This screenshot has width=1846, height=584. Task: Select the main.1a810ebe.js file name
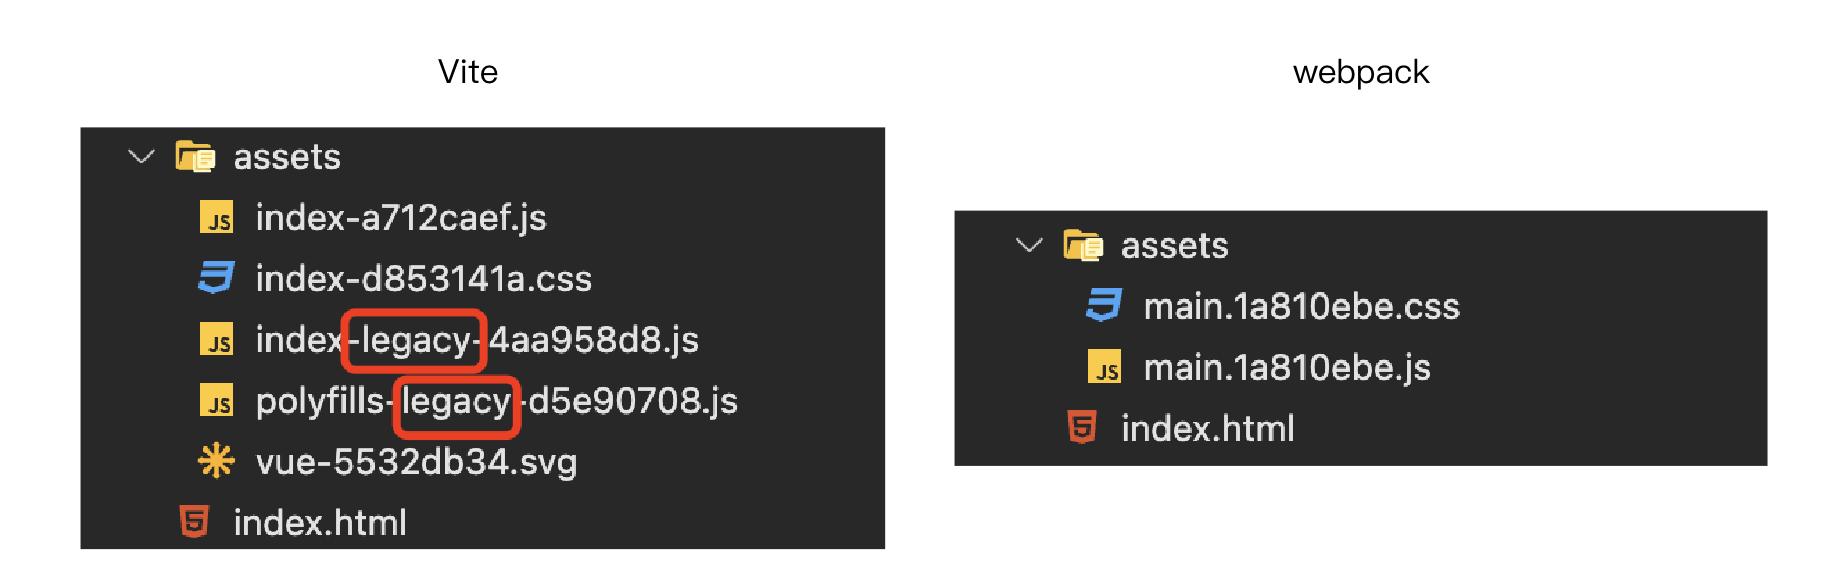(1287, 368)
